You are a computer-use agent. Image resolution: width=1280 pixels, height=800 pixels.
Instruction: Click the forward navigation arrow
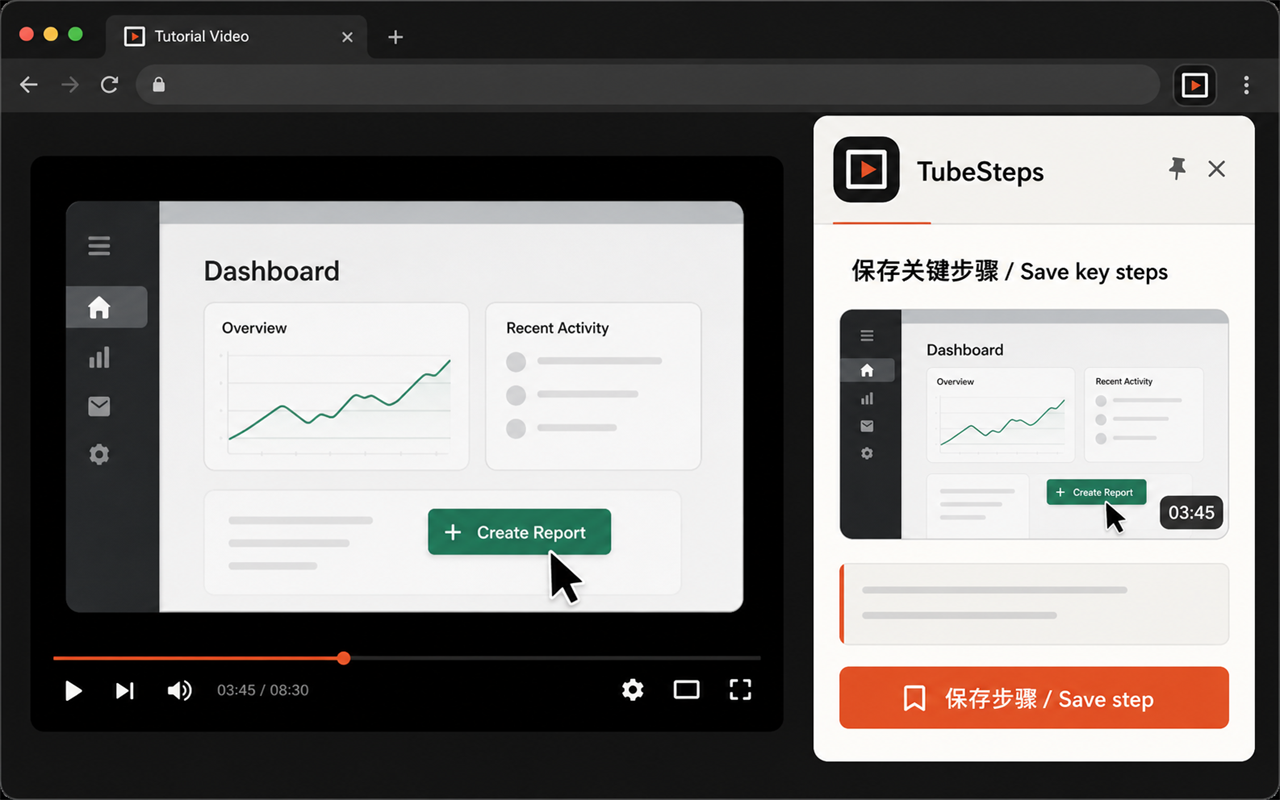click(70, 85)
